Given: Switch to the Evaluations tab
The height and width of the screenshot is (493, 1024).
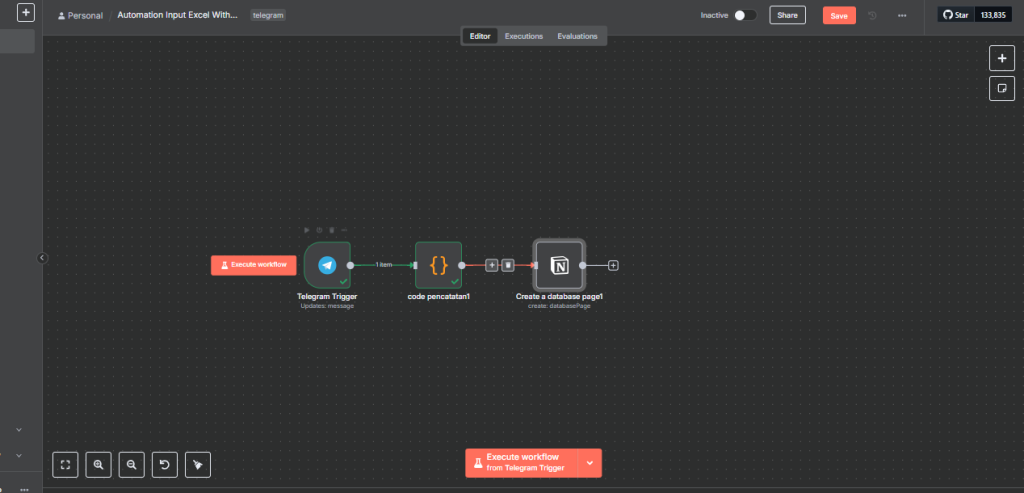Looking at the screenshot, I should tap(577, 36).
